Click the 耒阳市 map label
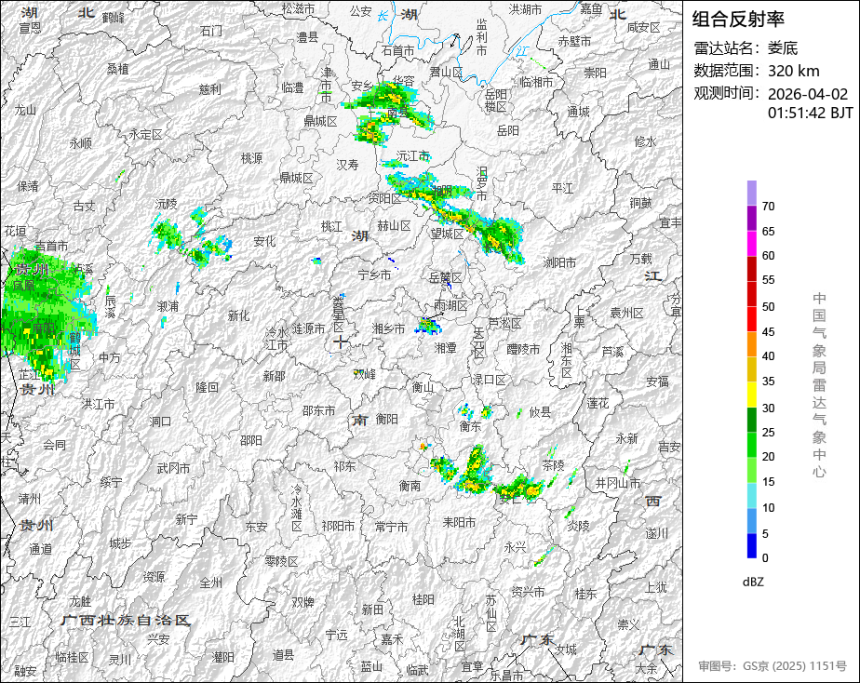 click(459, 523)
